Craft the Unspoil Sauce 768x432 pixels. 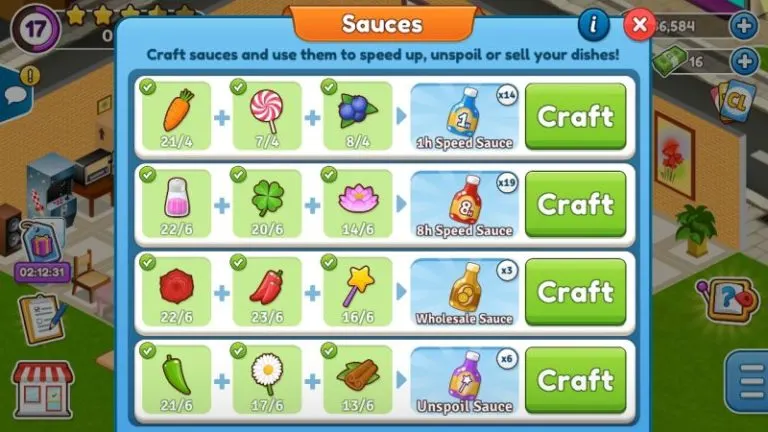(x=576, y=380)
